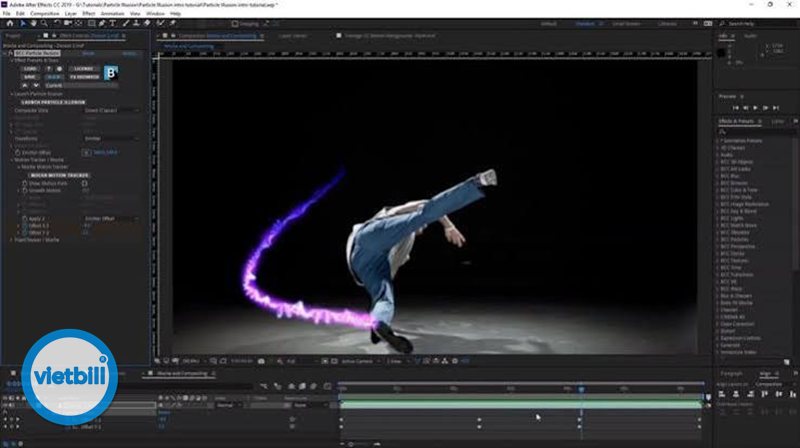Viewport: 800px width, 448px height.
Task: Select the Roto Brush tool
Action: 160,23
